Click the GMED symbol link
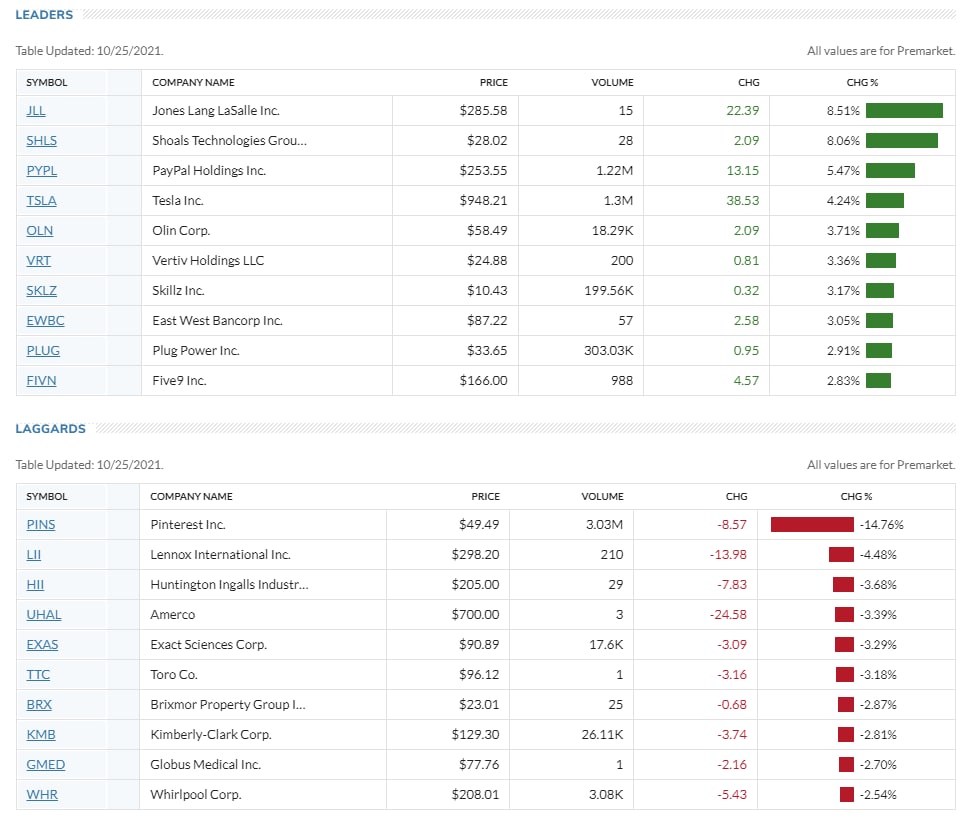Screen dimensions: 972x823 45,765
